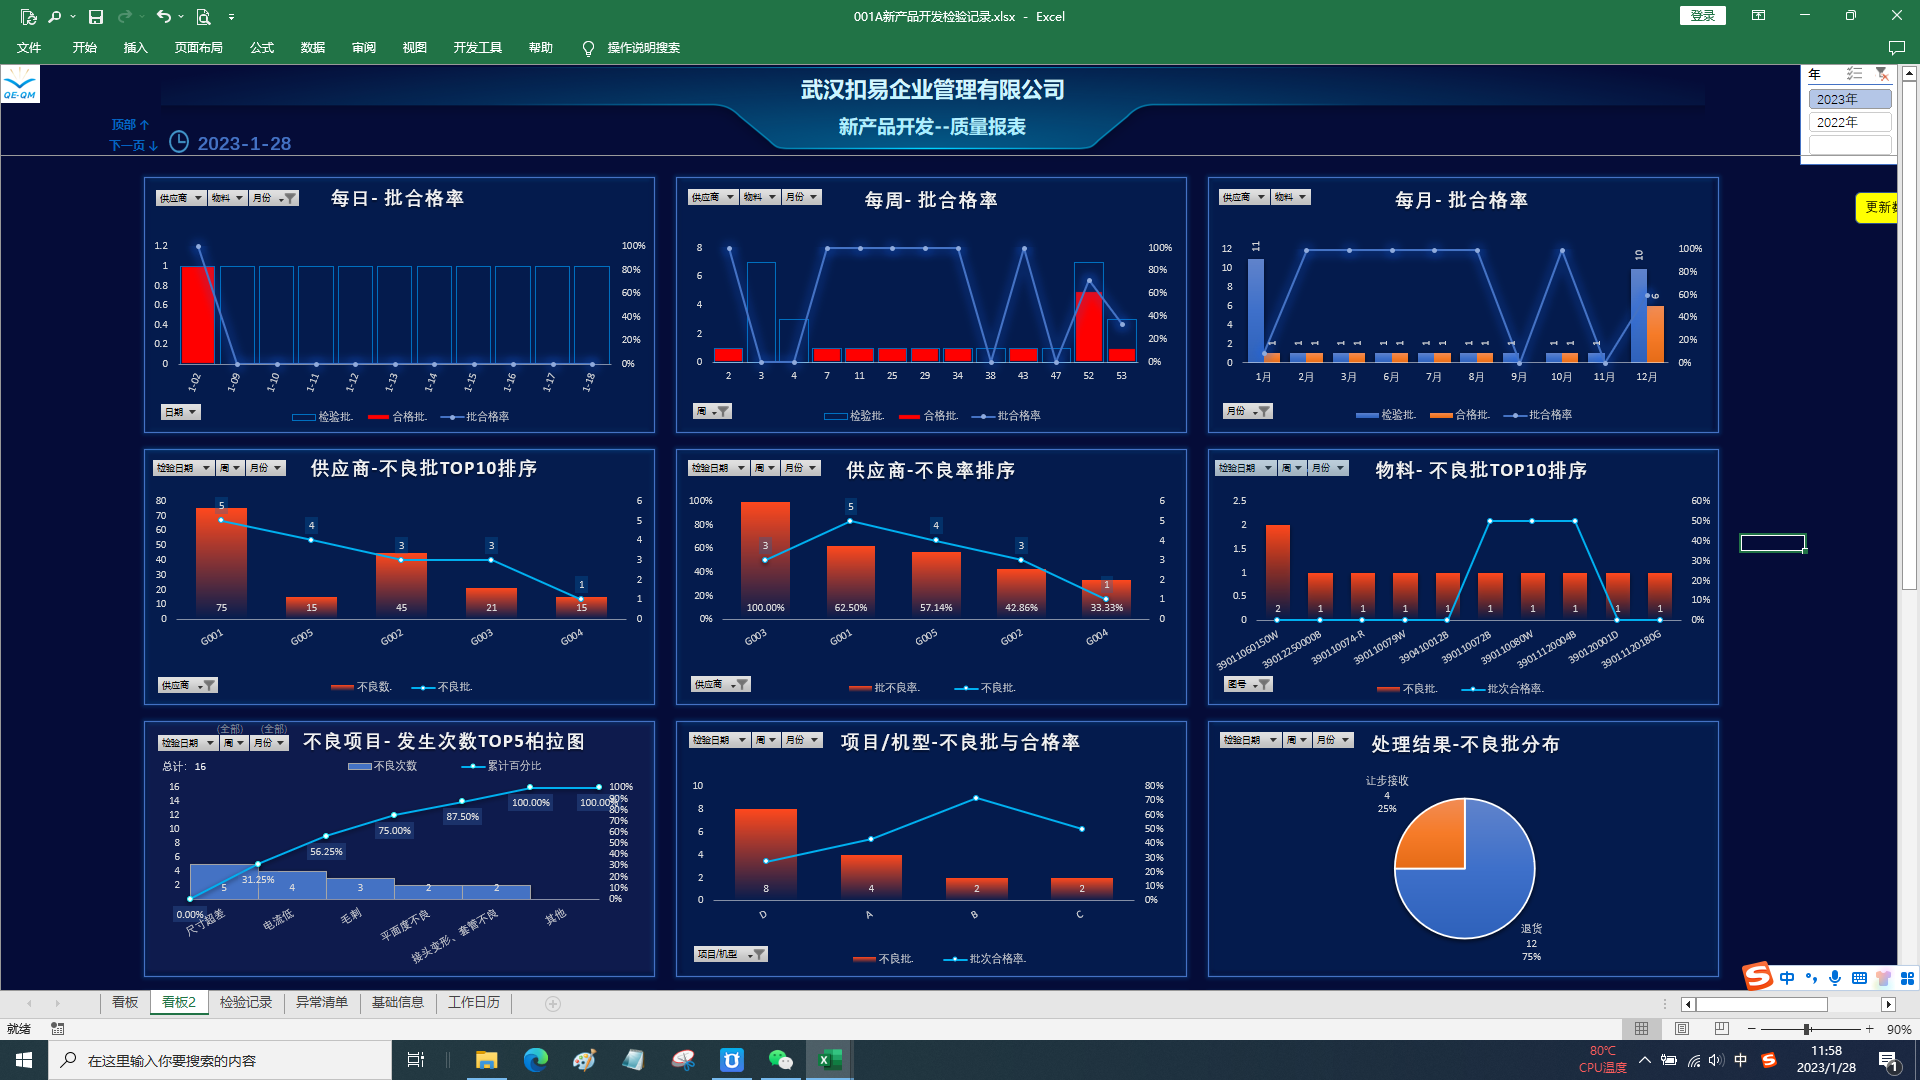Image resolution: width=1920 pixels, height=1080 pixels.
Task: Open 项目/机型 axis filter button
Action: pos(731,954)
